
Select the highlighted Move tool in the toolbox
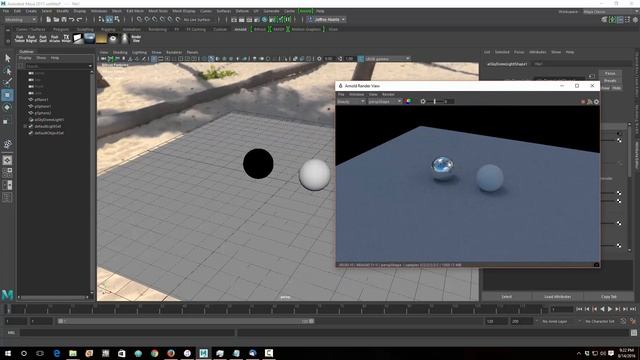click(x=7, y=95)
